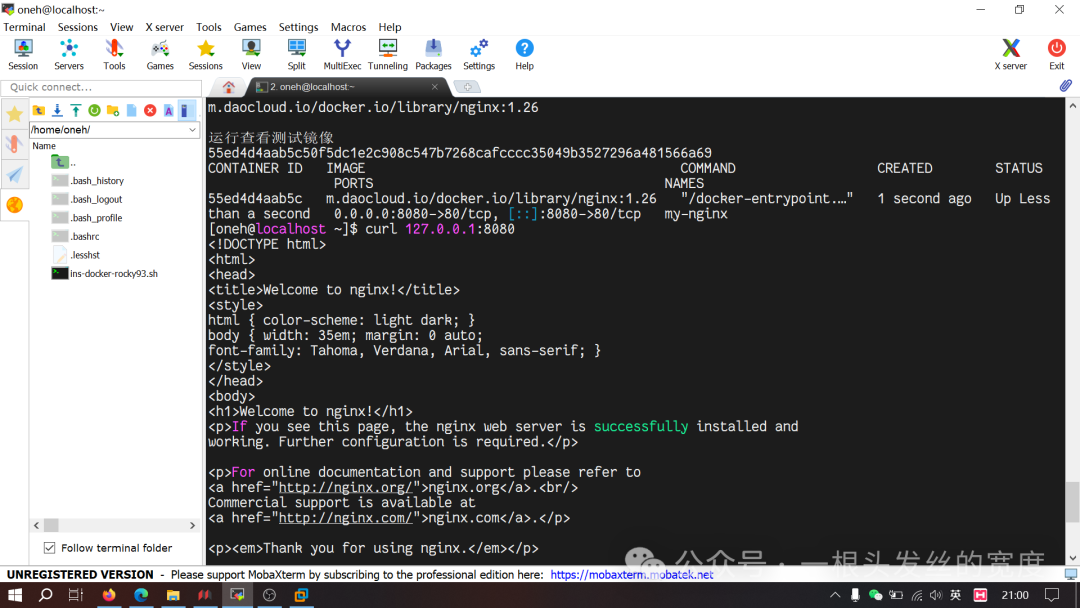This screenshot has width=1080, height=608.
Task: Open the Tools knife sidebar tab
Action: point(14,144)
